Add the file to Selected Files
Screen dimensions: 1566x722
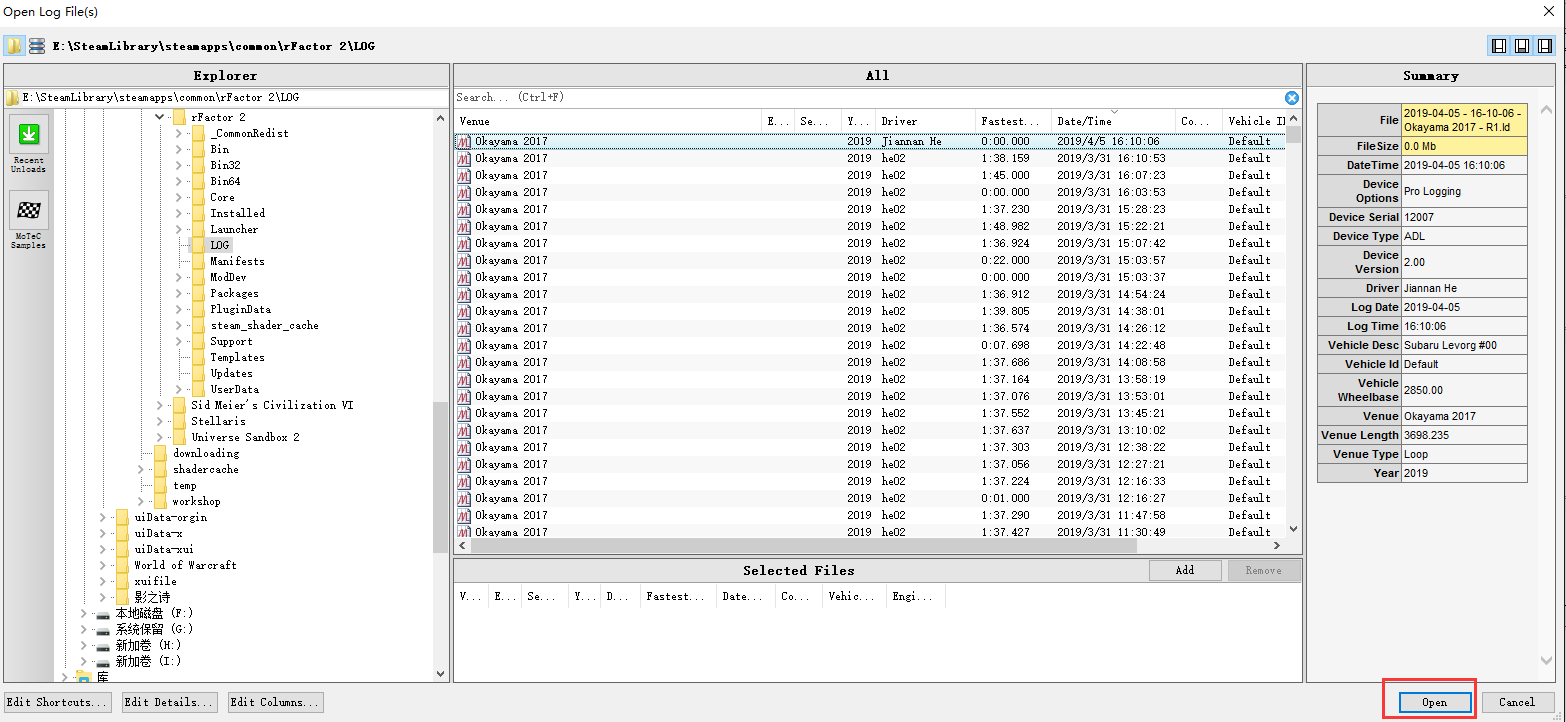[1185, 570]
